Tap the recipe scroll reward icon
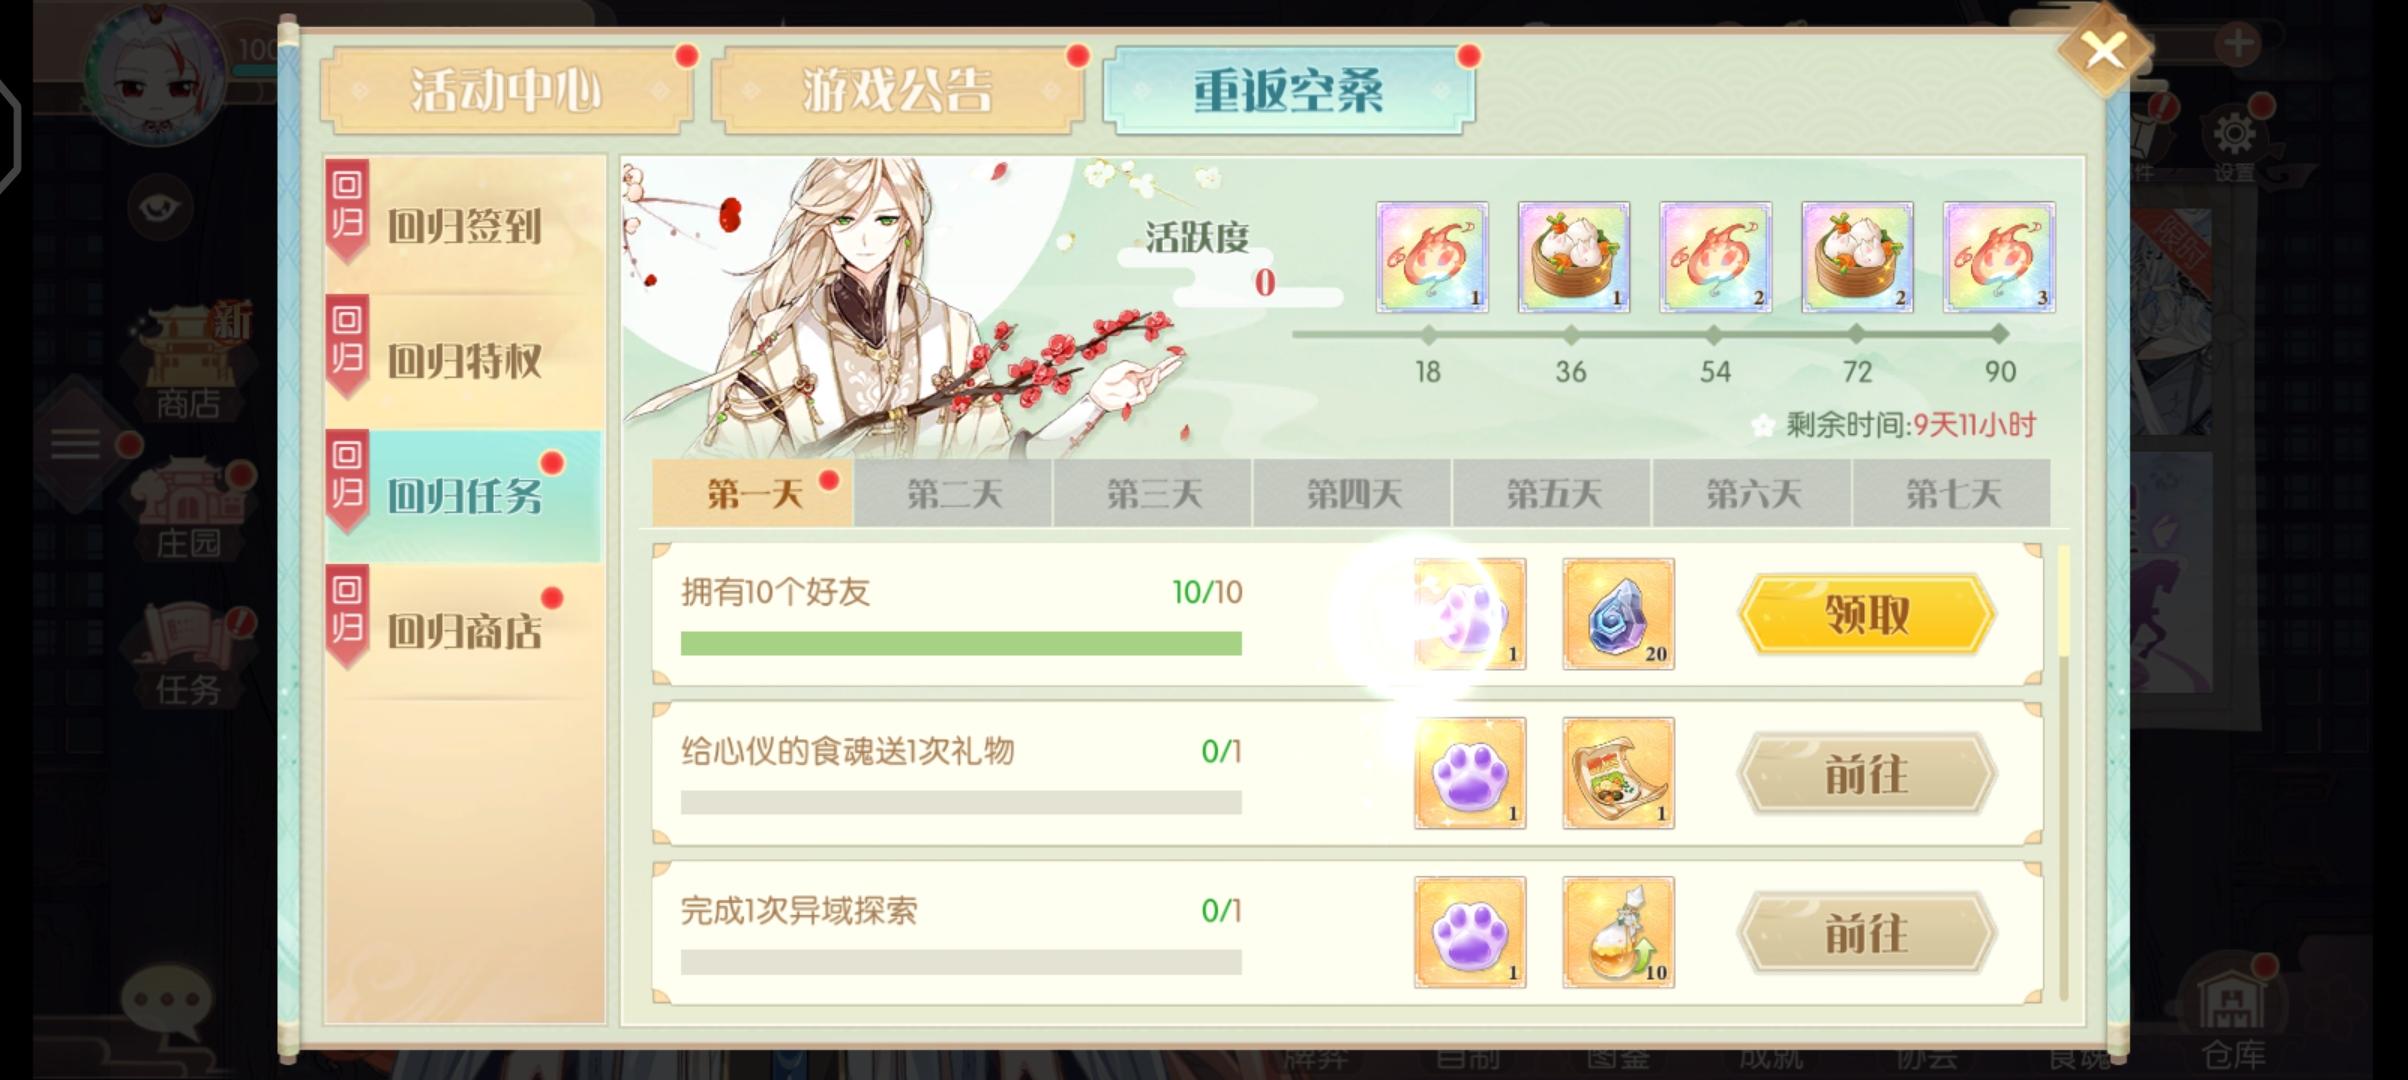 click(1618, 773)
